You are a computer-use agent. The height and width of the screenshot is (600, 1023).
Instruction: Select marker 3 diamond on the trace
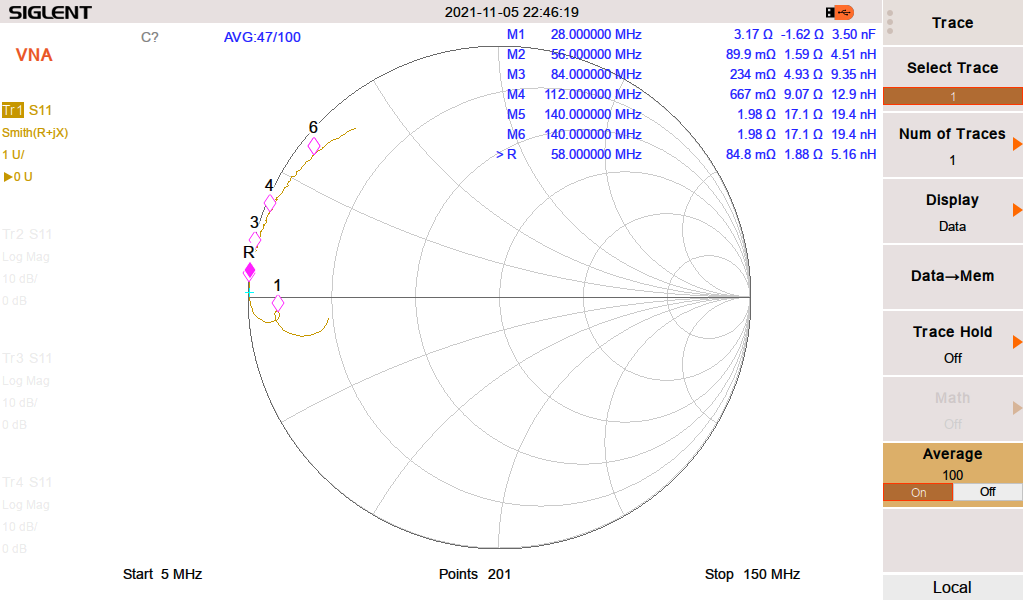255,239
